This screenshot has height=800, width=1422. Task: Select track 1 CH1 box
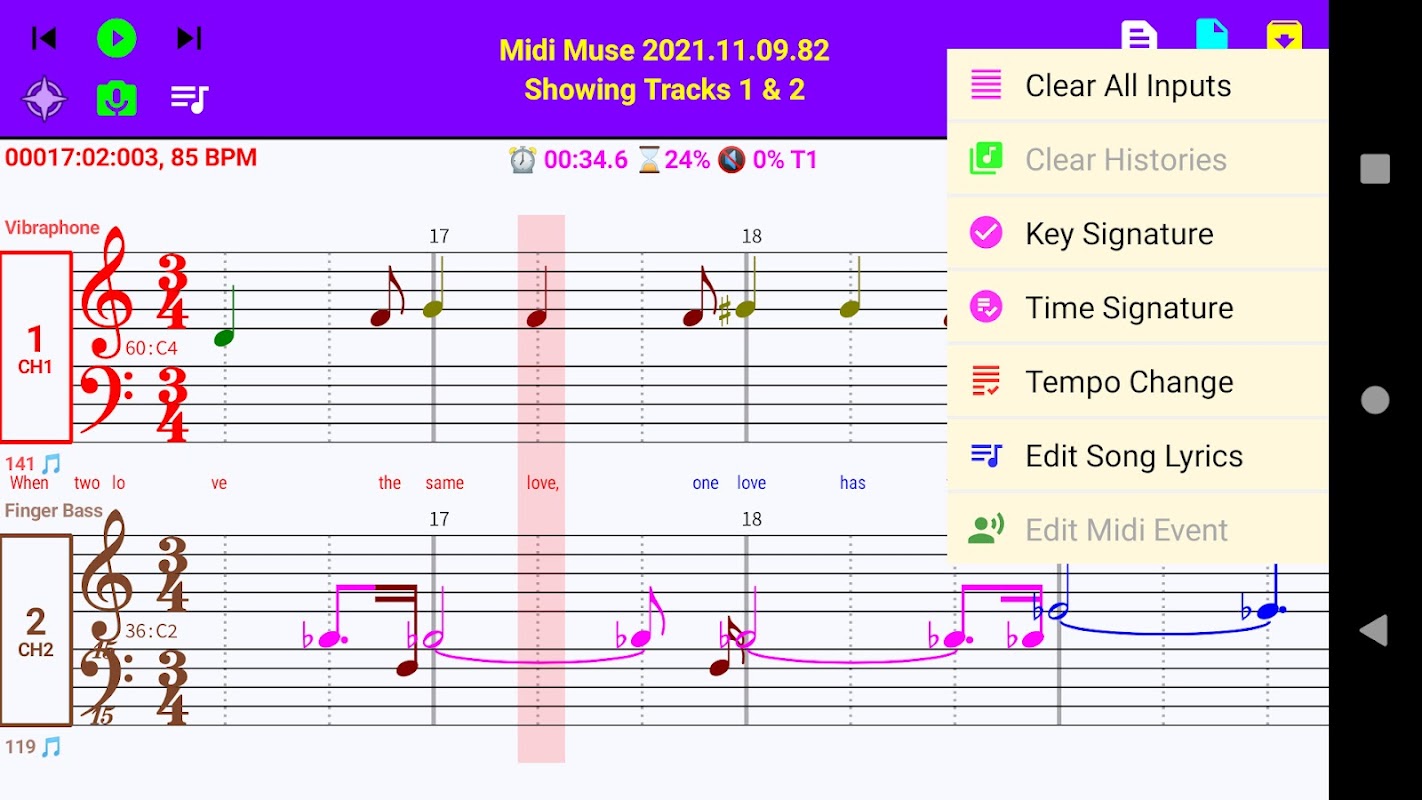[x=36, y=347]
